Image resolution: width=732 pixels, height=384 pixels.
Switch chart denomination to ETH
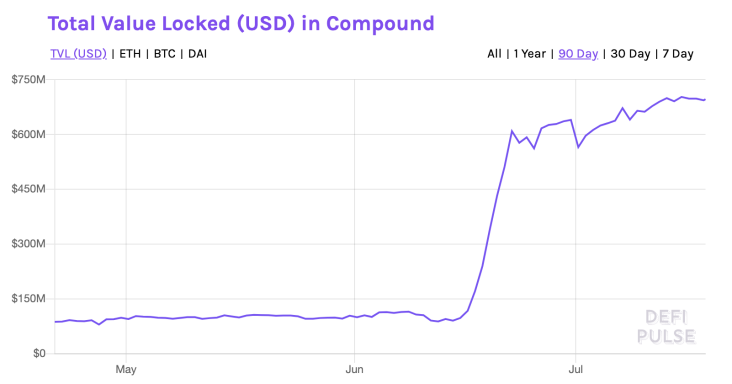click(130, 54)
